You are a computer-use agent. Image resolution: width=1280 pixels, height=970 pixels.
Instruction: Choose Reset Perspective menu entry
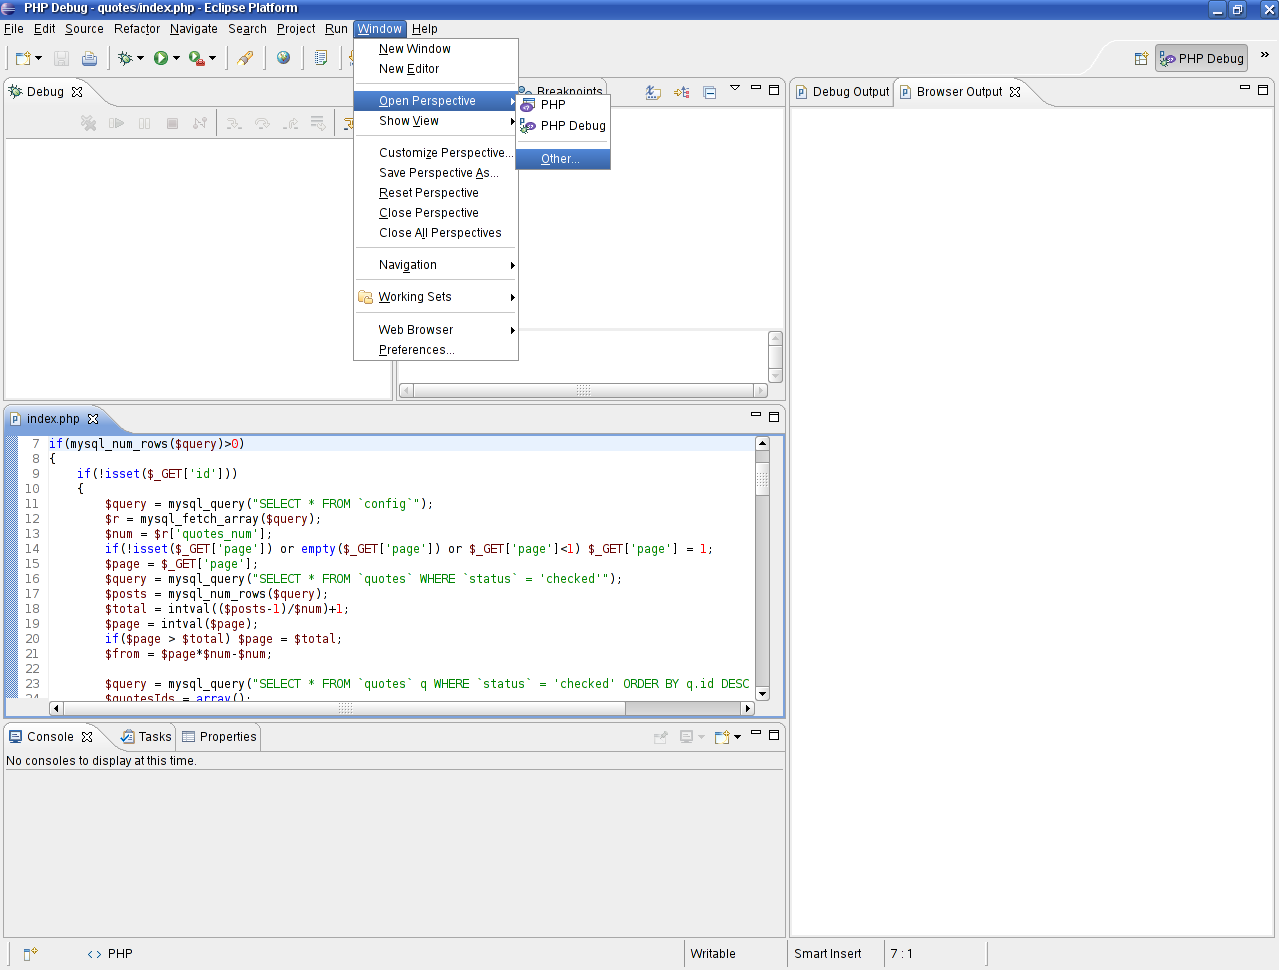[x=436, y=193]
